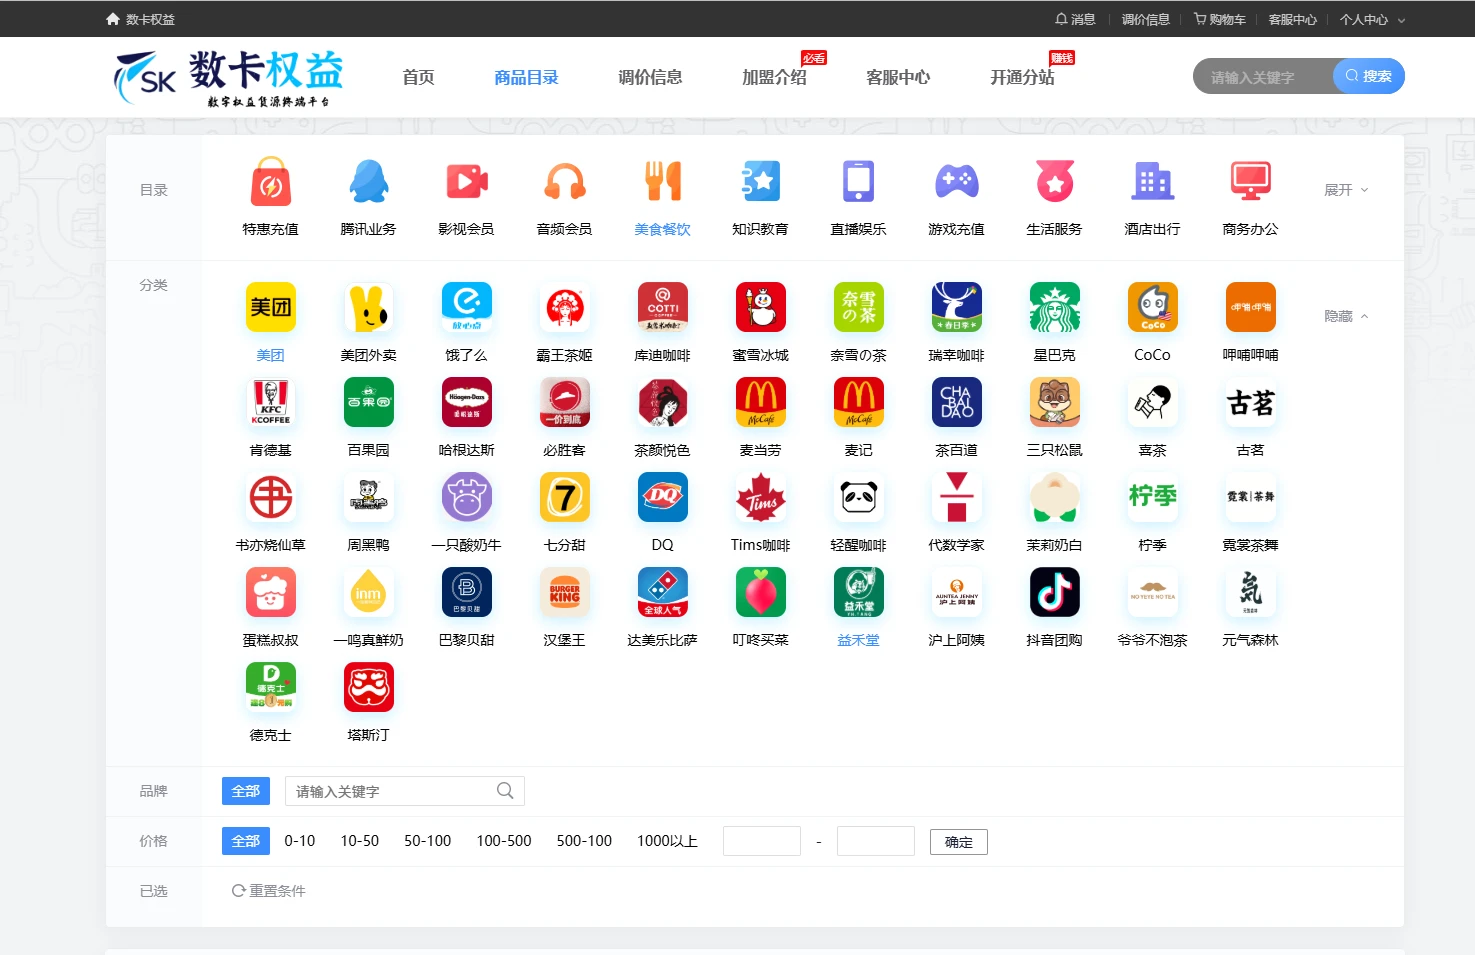The width and height of the screenshot is (1475, 955).
Task: Focus the maximum price input box
Action: click(x=876, y=841)
